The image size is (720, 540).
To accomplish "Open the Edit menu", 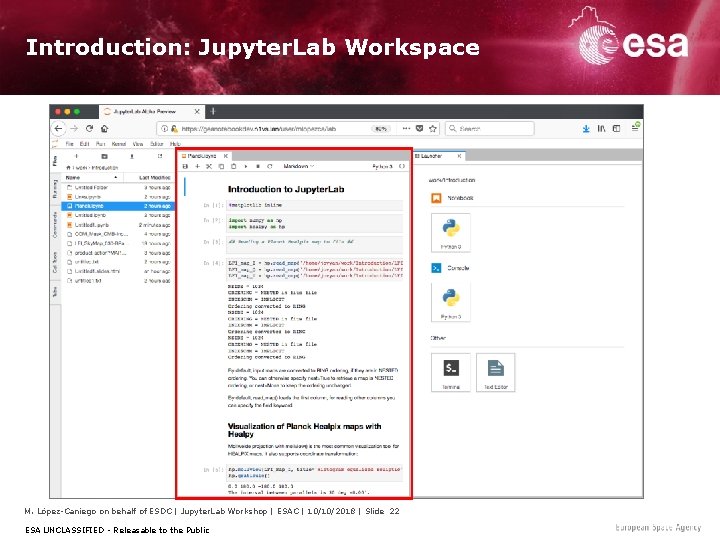I will point(84,144).
